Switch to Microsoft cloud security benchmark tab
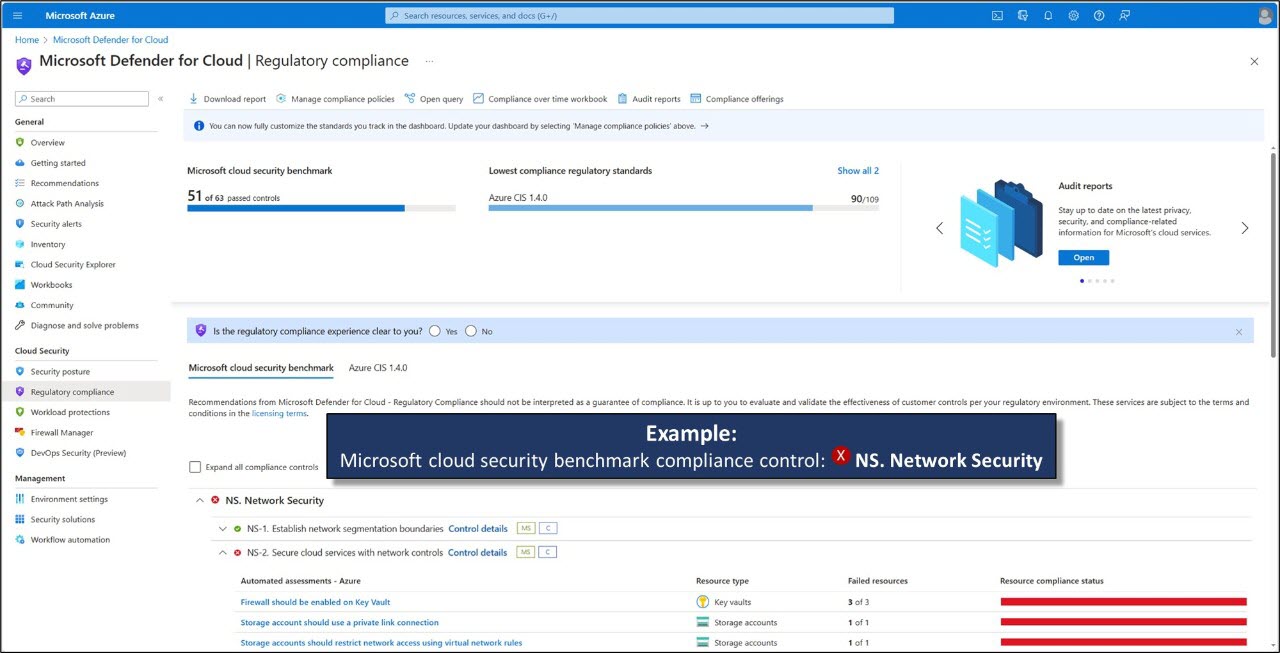Image resolution: width=1280 pixels, height=653 pixels. coord(261,368)
